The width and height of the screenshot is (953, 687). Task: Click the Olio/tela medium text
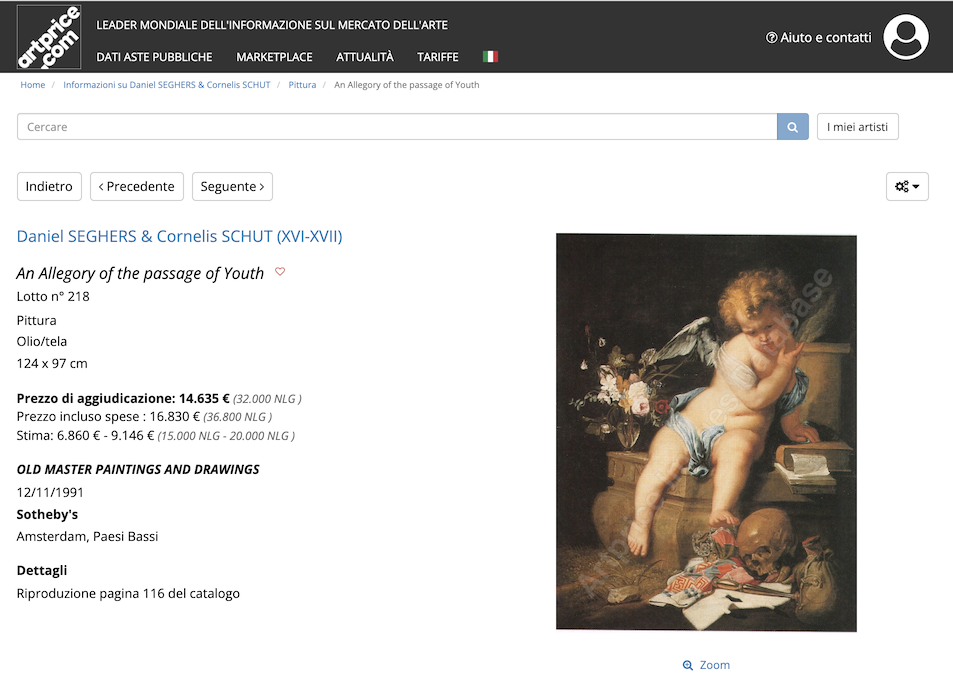point(42,342)
